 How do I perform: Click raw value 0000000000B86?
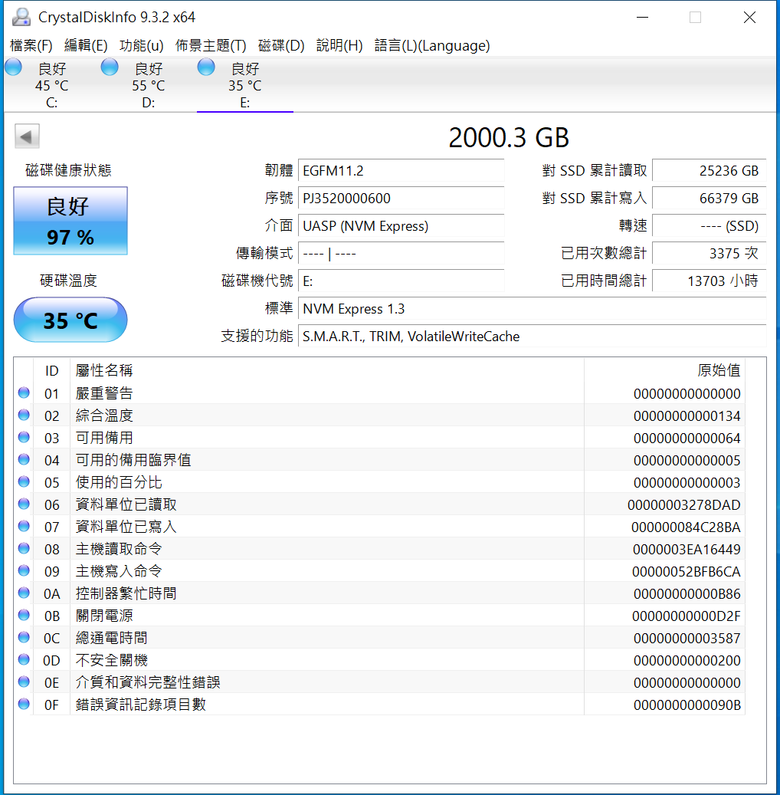point(687,594)
